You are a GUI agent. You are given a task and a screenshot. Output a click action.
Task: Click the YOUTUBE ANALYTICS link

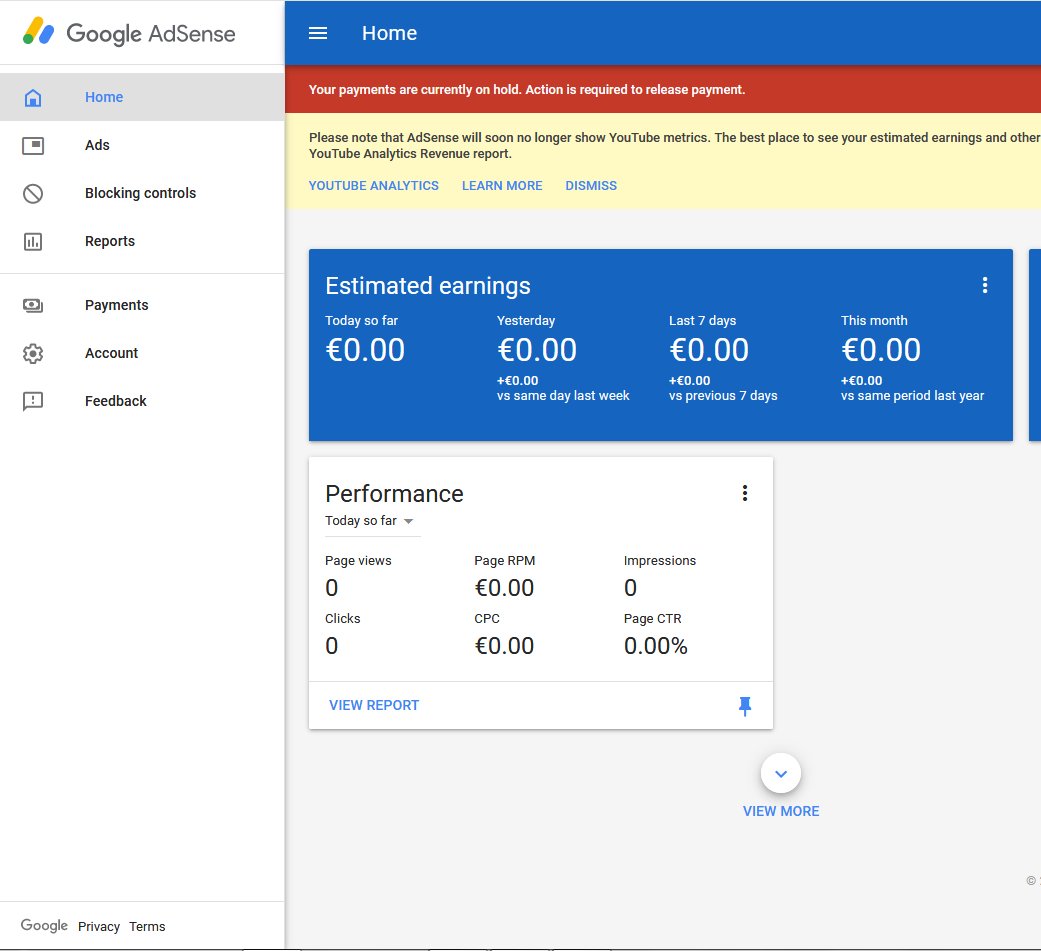pyautogui.click(x=374, y=185)
